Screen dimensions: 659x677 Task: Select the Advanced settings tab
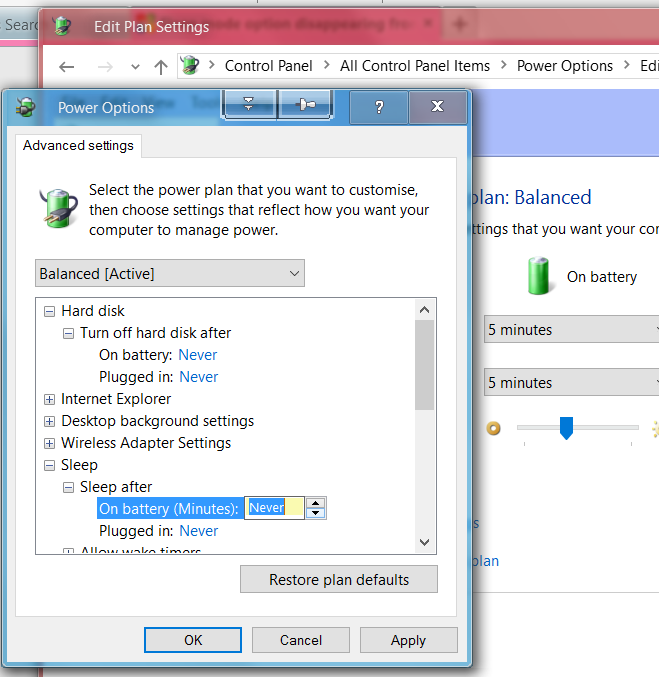78,146
